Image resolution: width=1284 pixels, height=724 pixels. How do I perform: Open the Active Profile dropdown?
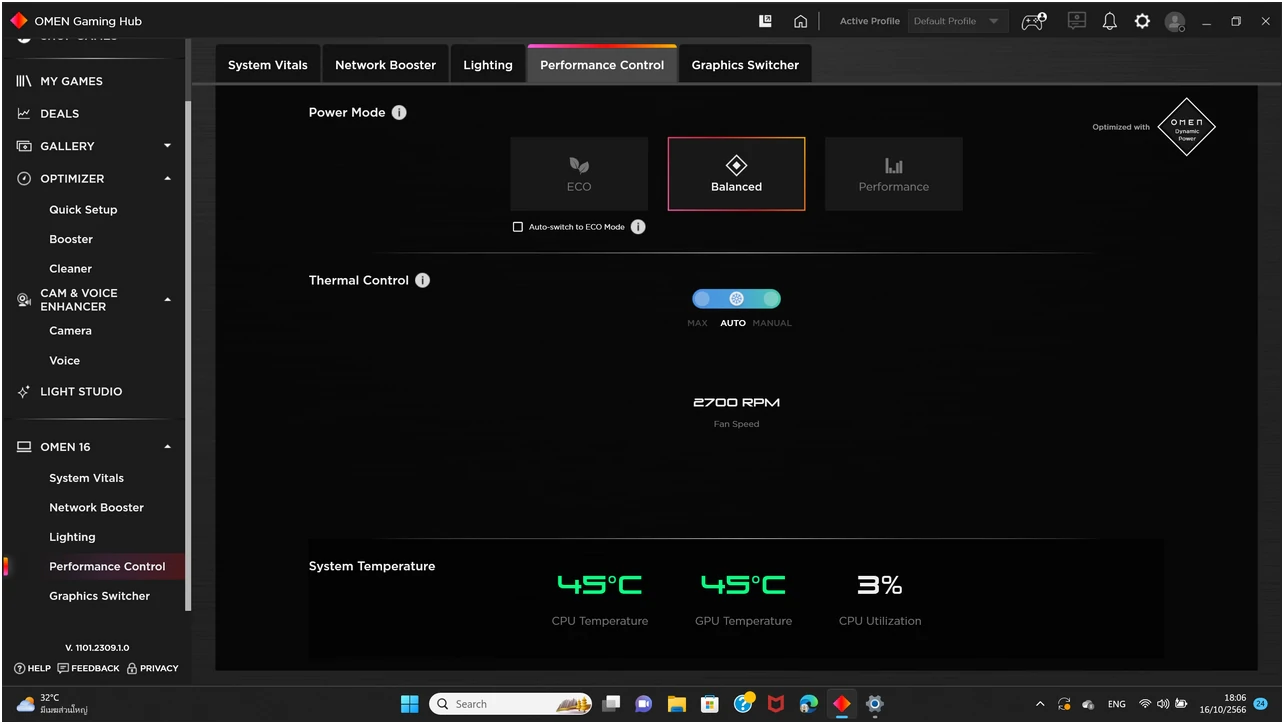coord(956,21)
